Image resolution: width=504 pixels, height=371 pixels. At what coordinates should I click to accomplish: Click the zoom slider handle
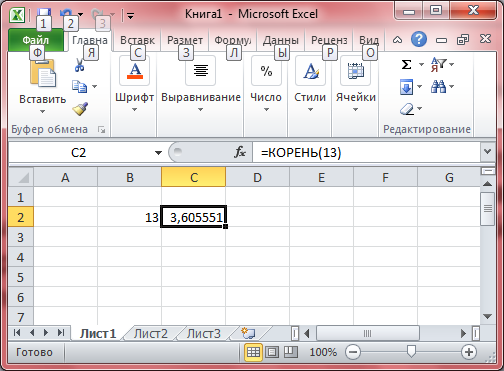point(412,351)
